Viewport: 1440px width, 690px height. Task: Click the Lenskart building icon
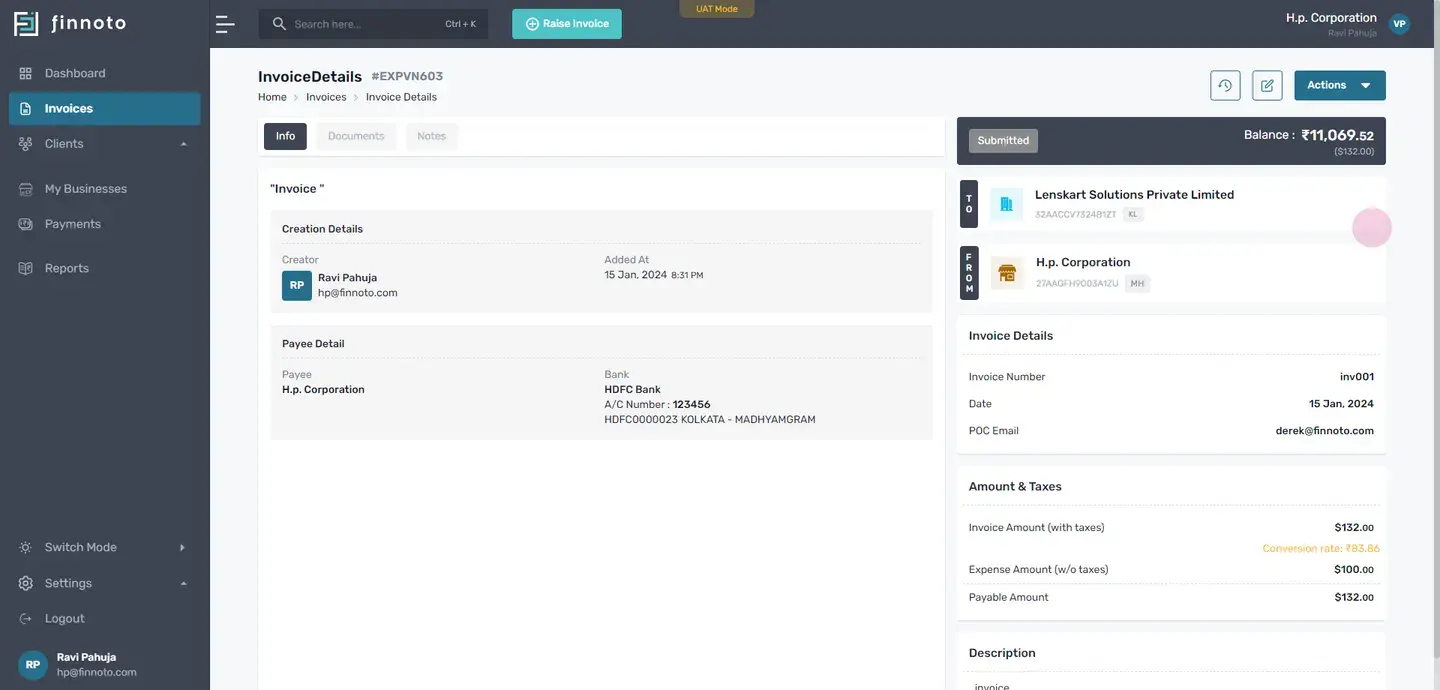tap(1006, 204)
